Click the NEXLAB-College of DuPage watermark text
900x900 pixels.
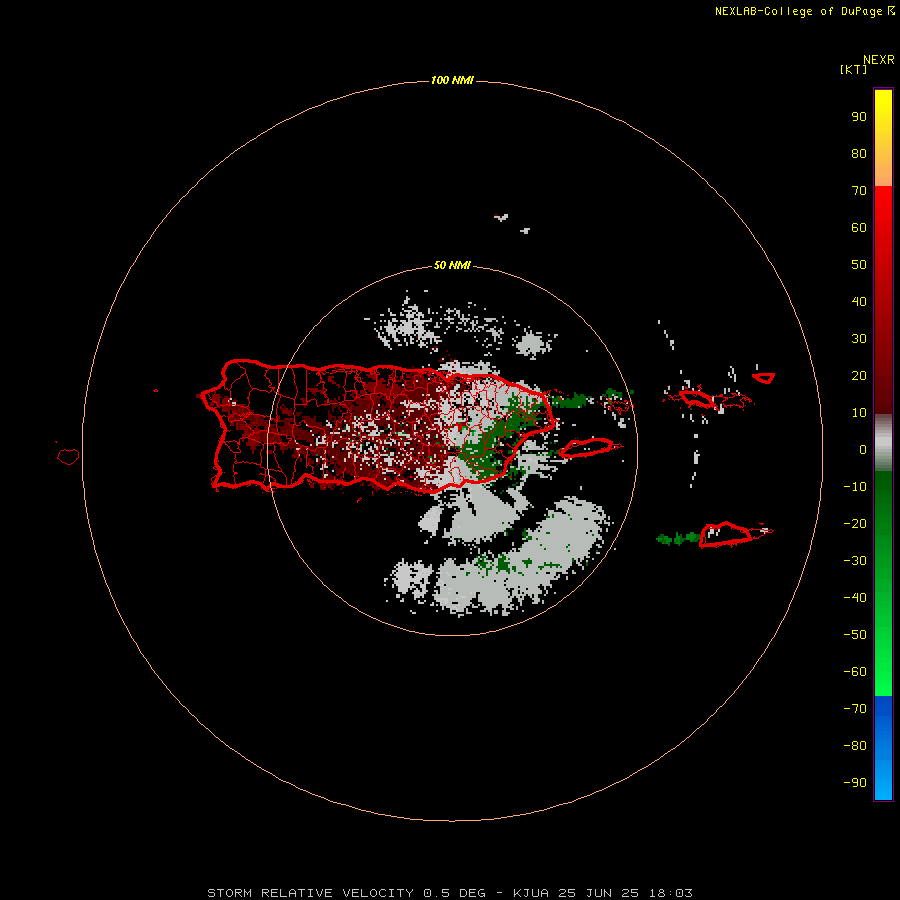805,11
